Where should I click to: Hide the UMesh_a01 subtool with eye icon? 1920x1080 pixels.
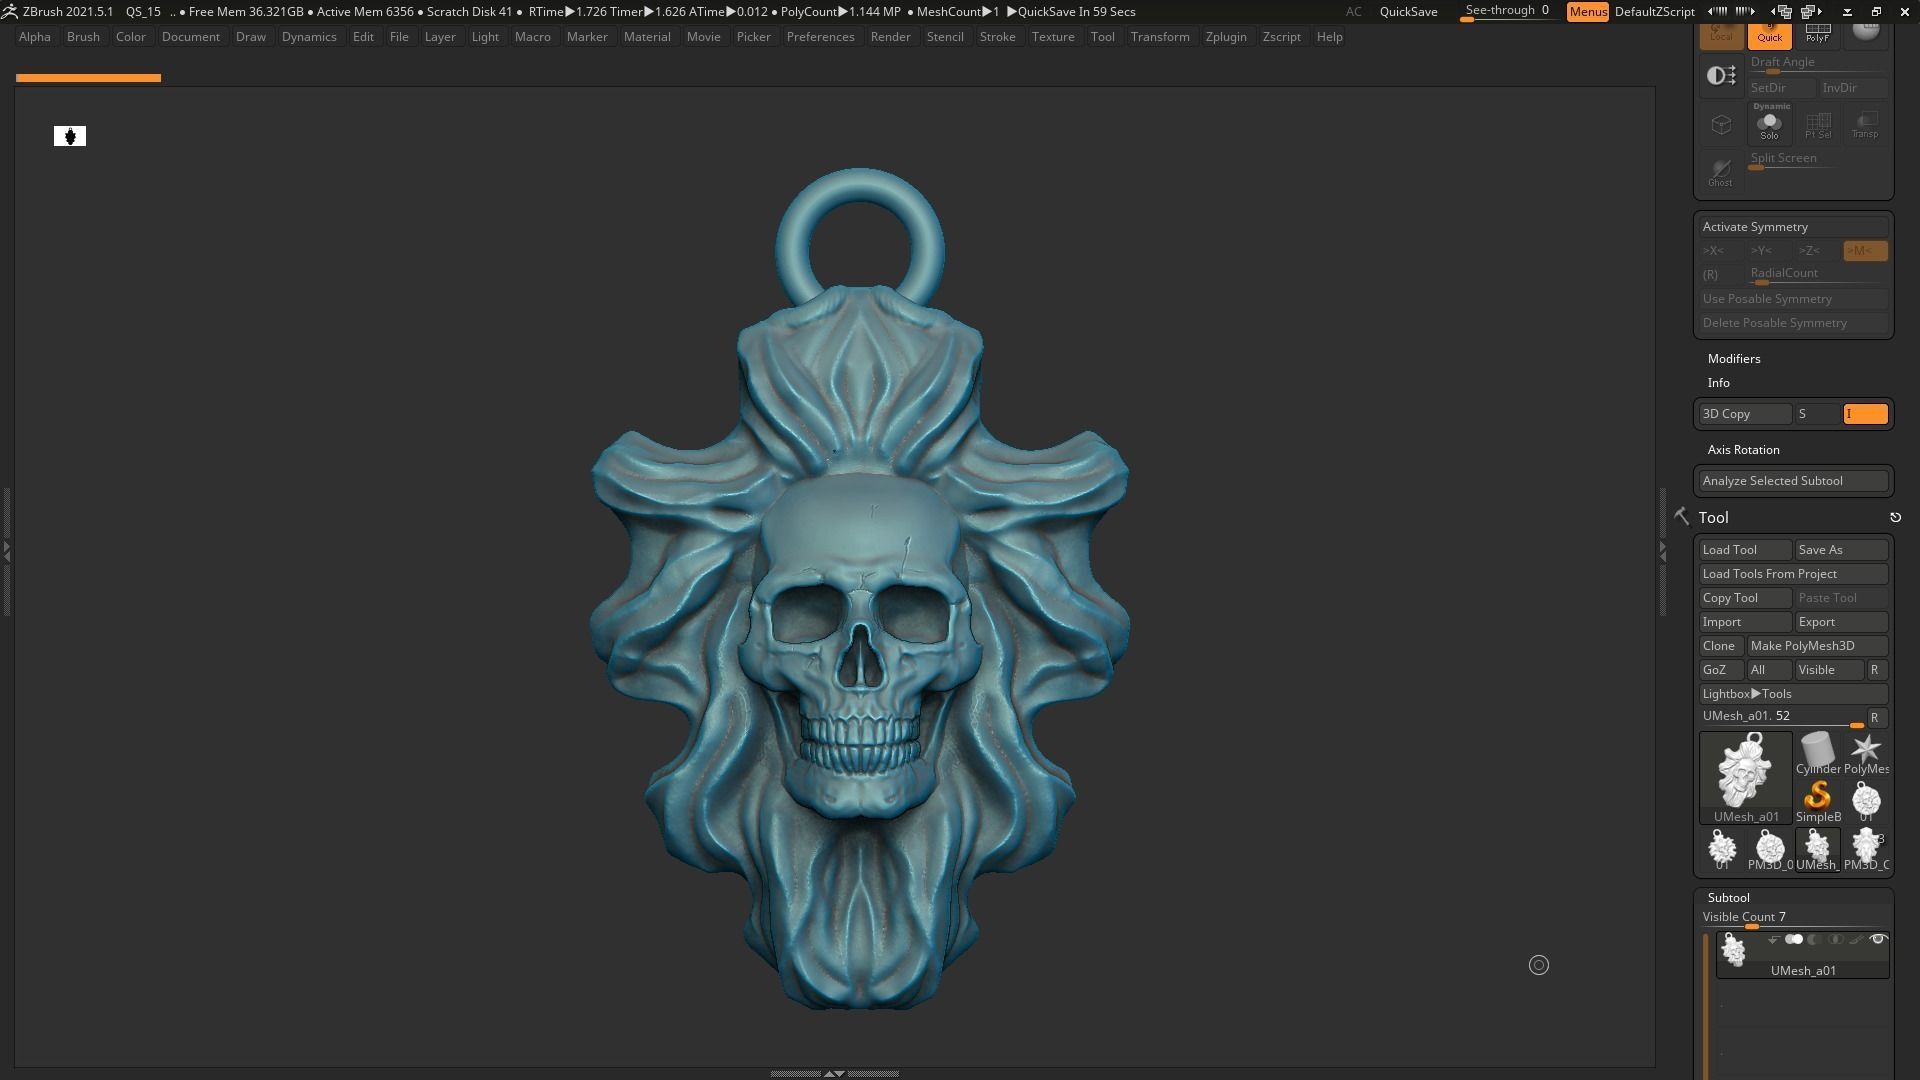pyautogui.click(x=1878, y=940)
